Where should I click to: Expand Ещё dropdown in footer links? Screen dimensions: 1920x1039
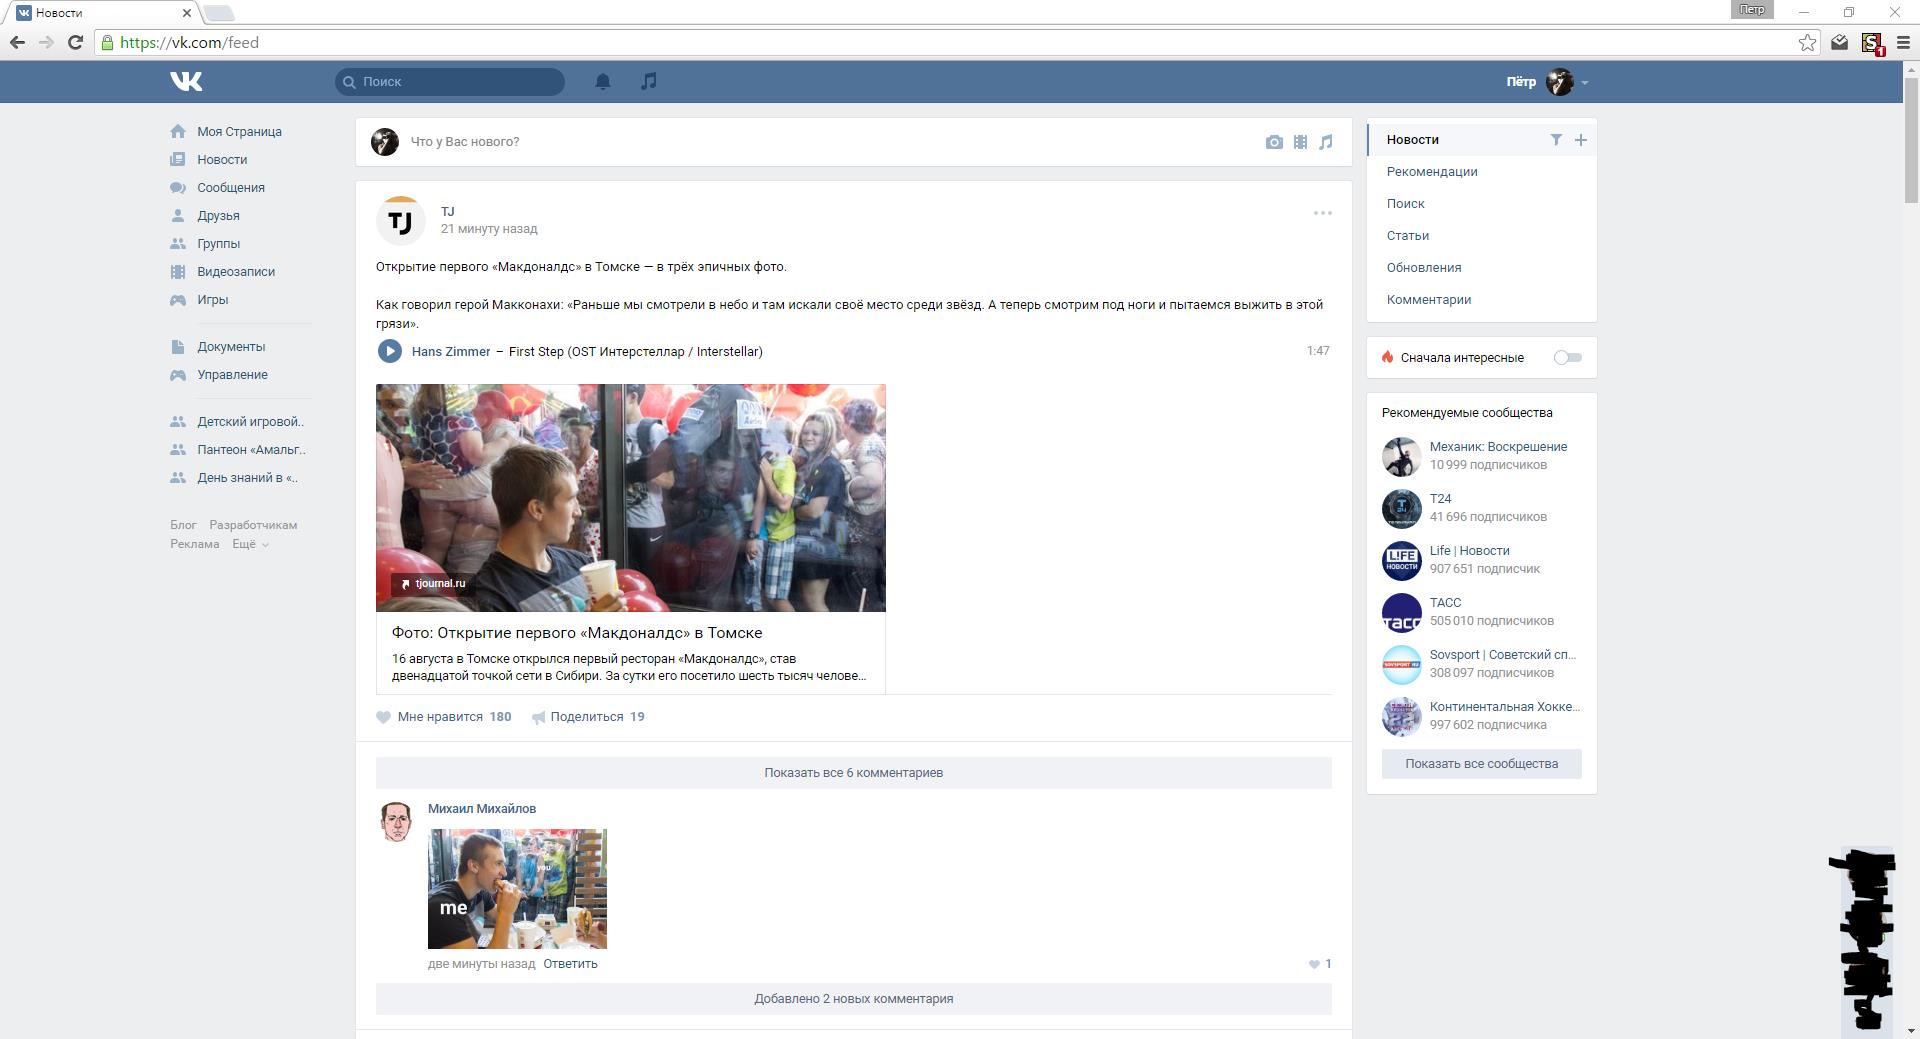click(x=250, y=544)
